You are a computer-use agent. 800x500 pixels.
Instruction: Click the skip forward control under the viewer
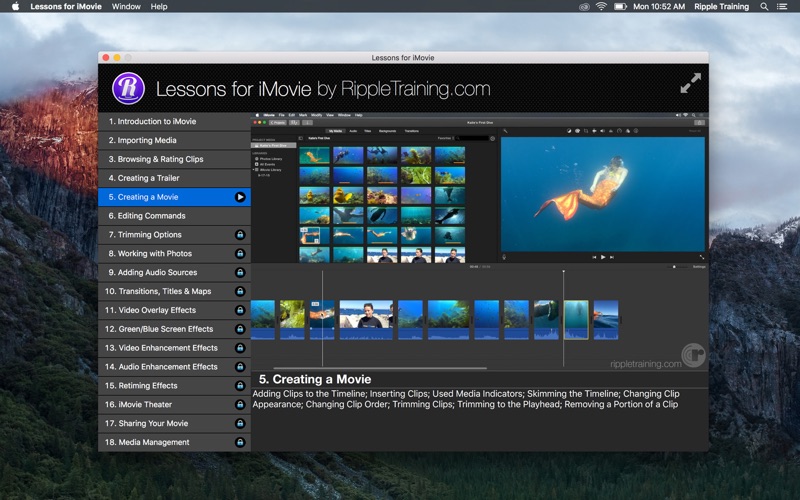pyautogui.click(x=612, y=257)
